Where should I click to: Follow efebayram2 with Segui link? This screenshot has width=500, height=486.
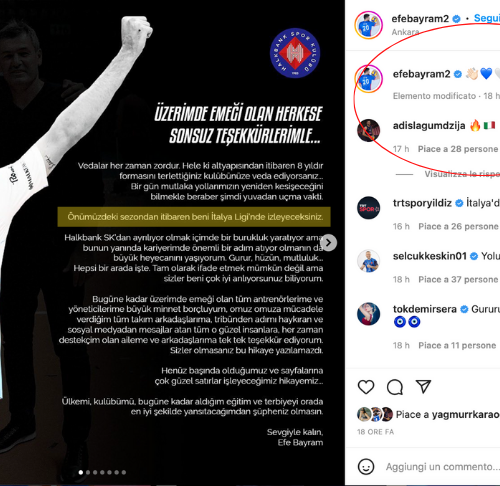[487, 18]
